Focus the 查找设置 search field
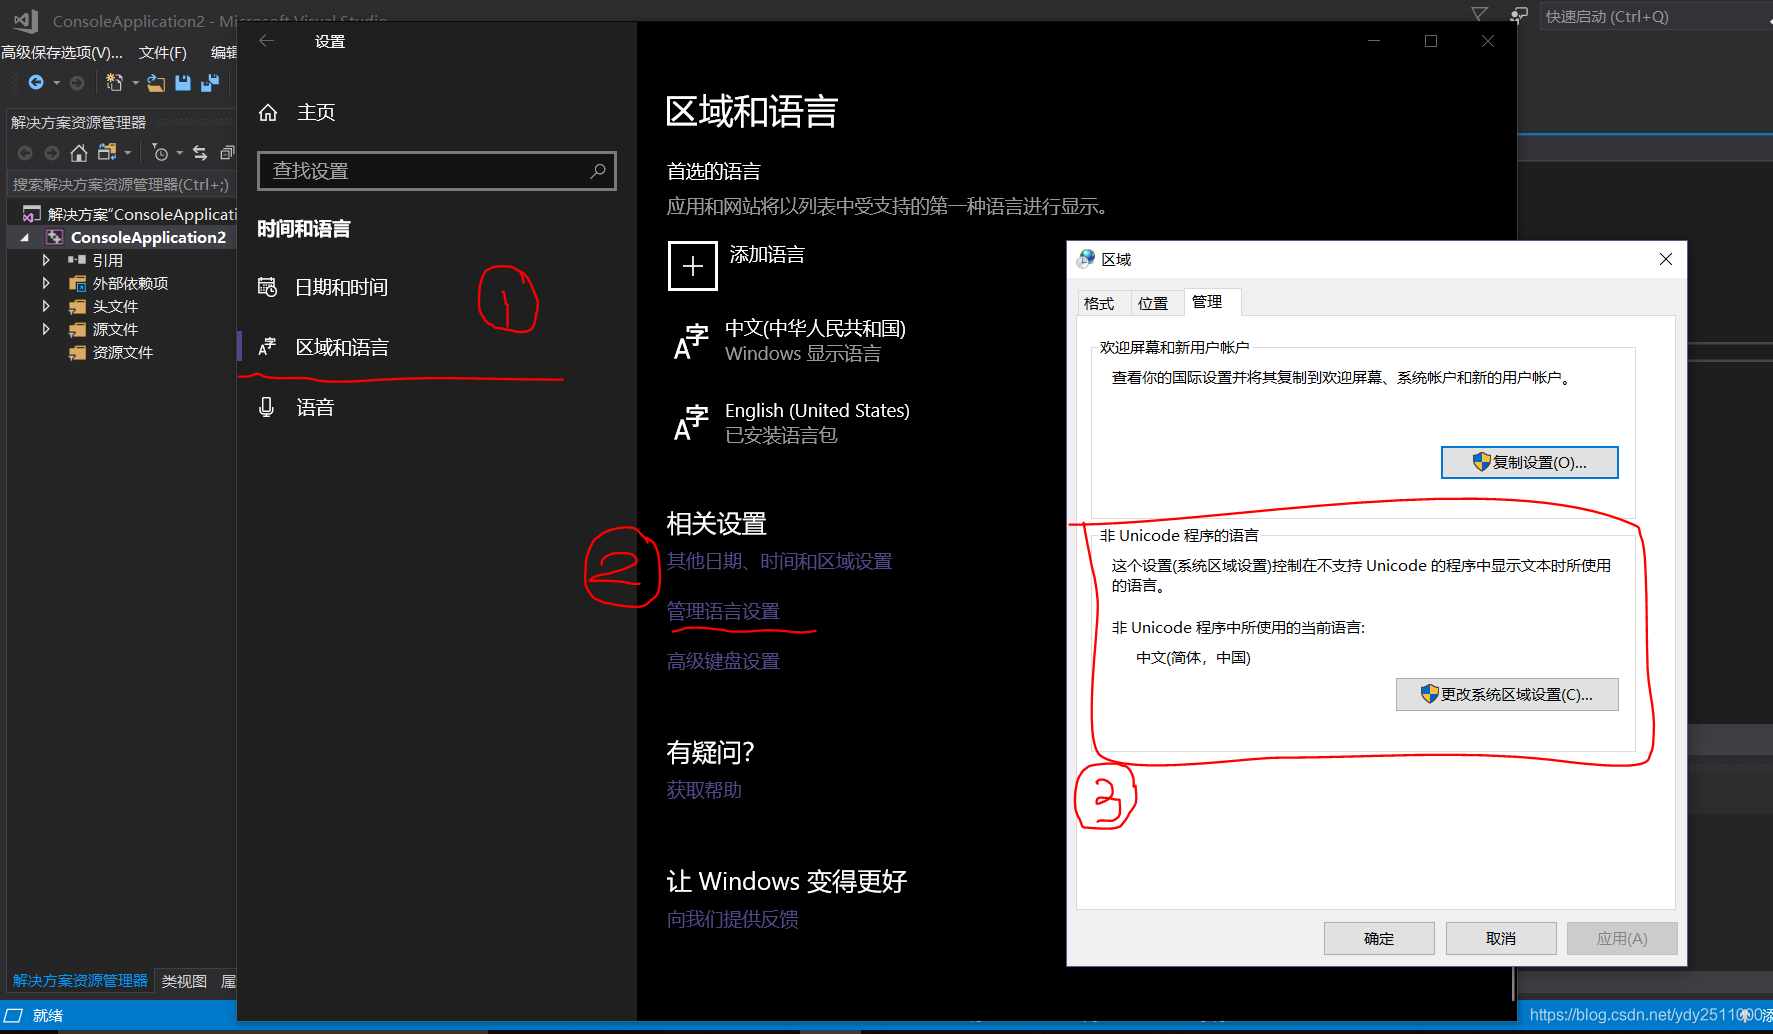This screenshot has width=1773, height=1034. 436,171
